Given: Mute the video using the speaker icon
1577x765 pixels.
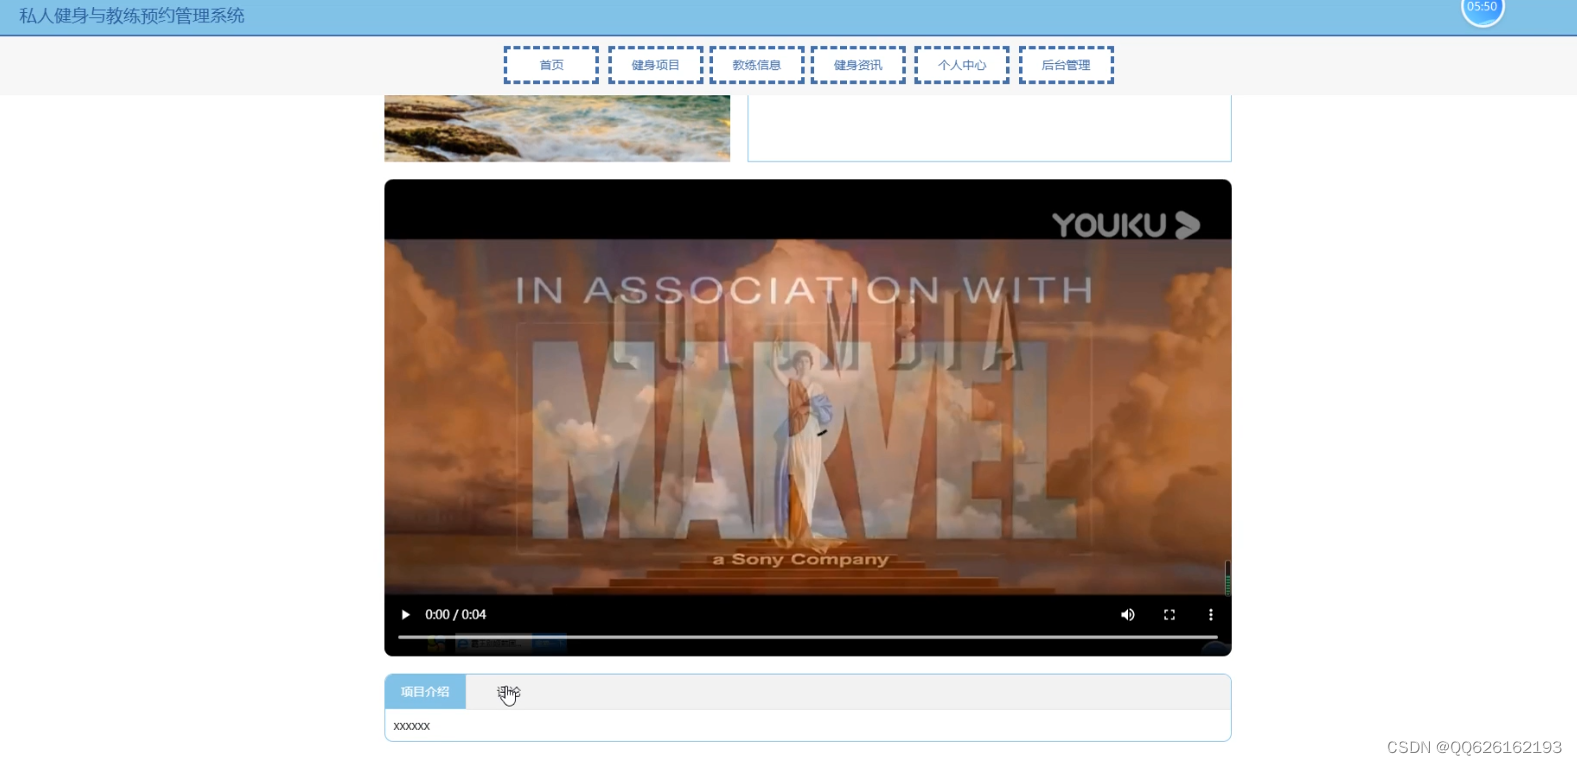Looking at the screenshot, I should (x=1127, y=615).
